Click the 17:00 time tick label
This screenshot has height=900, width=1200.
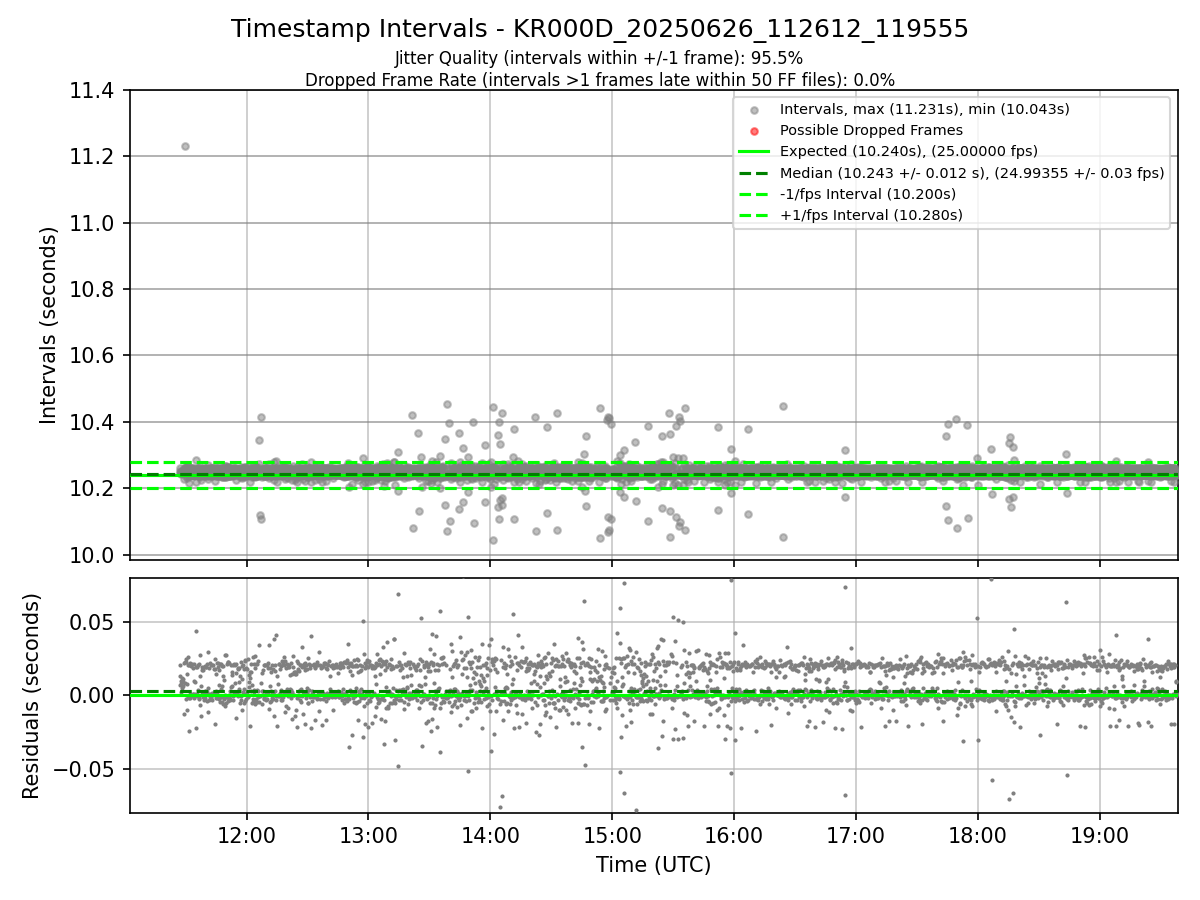pos(856,834)
